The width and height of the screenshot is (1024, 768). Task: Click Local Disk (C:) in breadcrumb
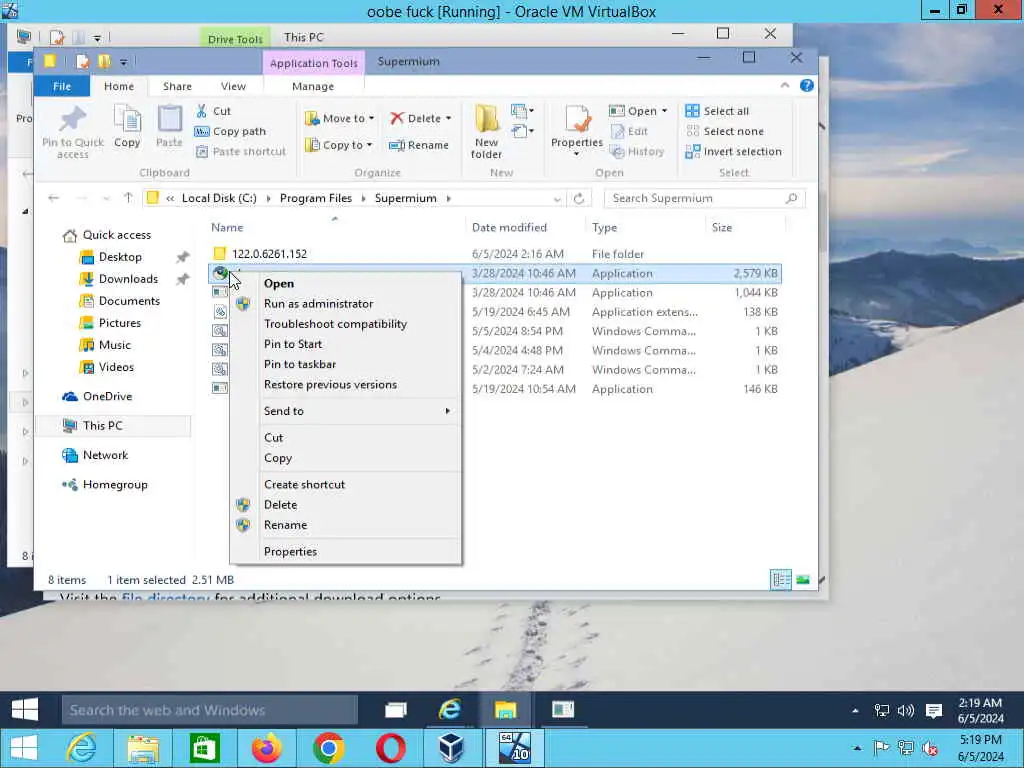pos(219,198)
